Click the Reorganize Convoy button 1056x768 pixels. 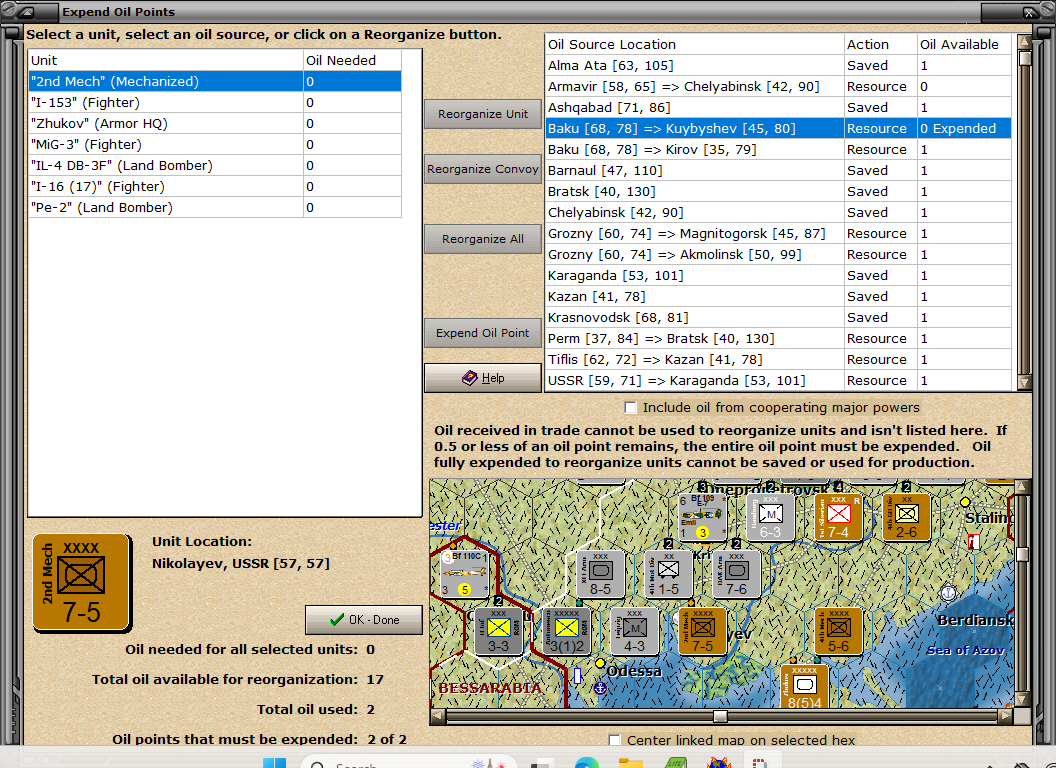[x=483, y=169]
